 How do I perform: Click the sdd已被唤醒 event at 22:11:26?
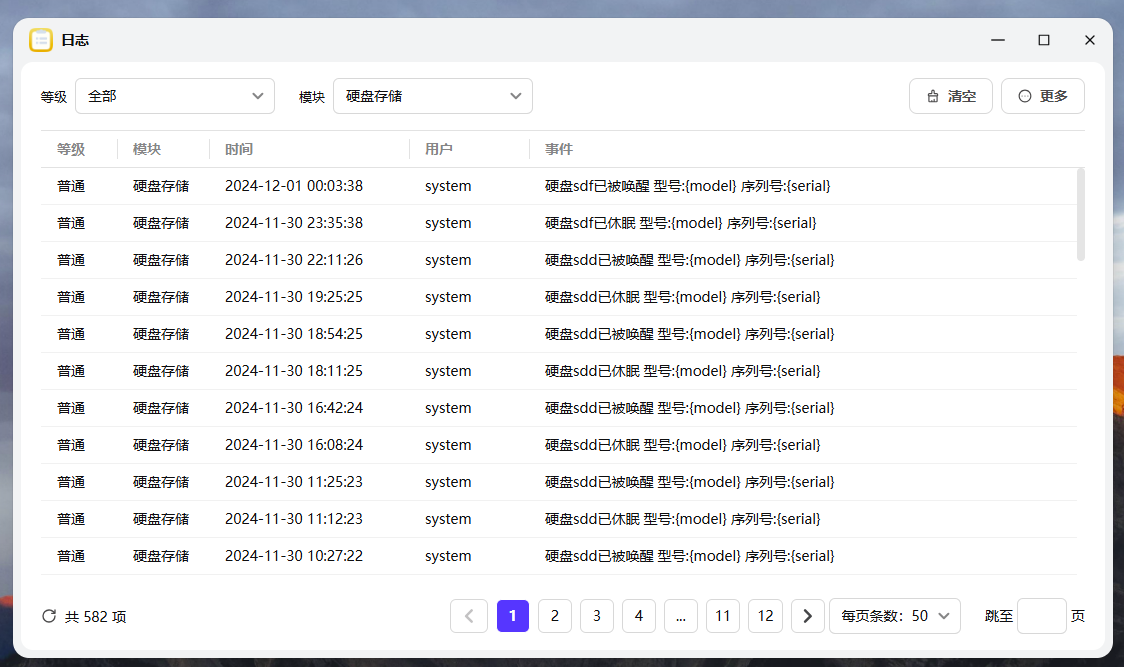[690, 260]
